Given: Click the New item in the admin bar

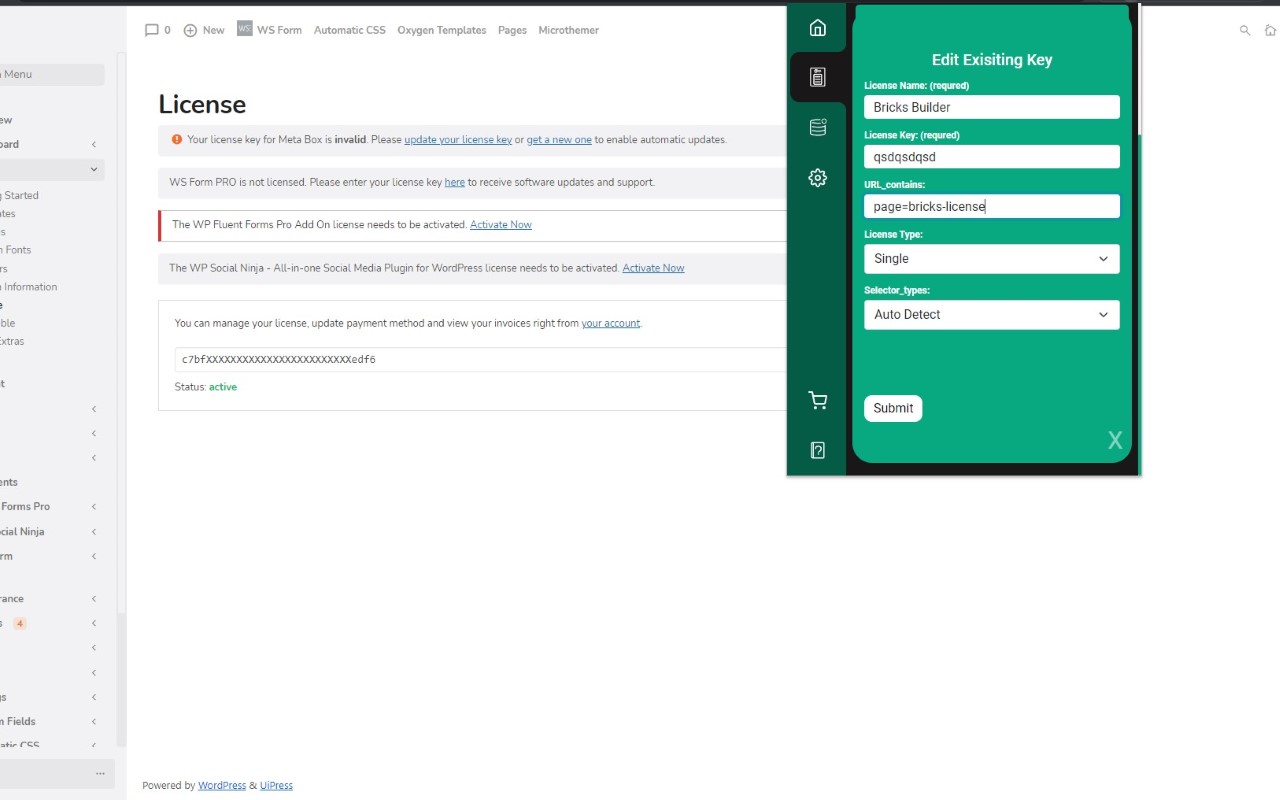Looking at the screenshot, I should click(x=213, y=30).
